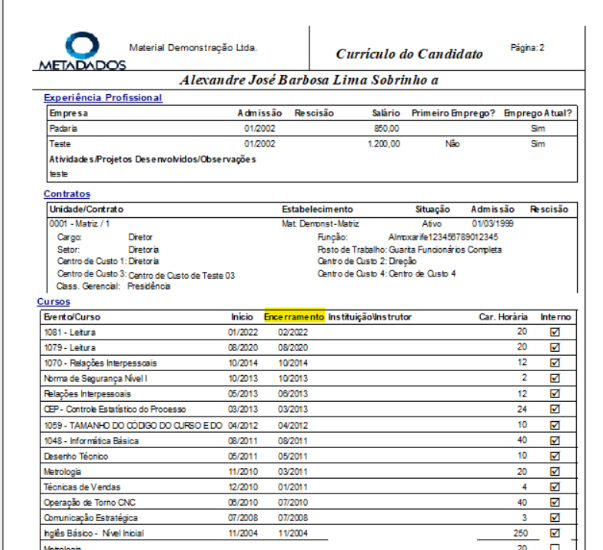Toggle Interno checkbox for 1081 - Leitura
Screen dimensions: 603x550
[x=555, y=331]
